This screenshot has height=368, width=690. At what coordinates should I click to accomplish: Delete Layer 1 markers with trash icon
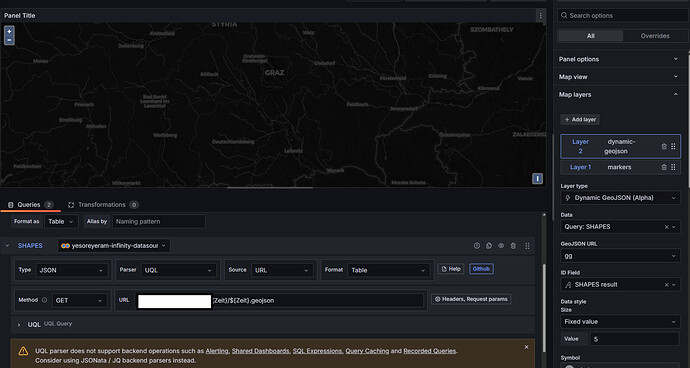click(664, 167)
